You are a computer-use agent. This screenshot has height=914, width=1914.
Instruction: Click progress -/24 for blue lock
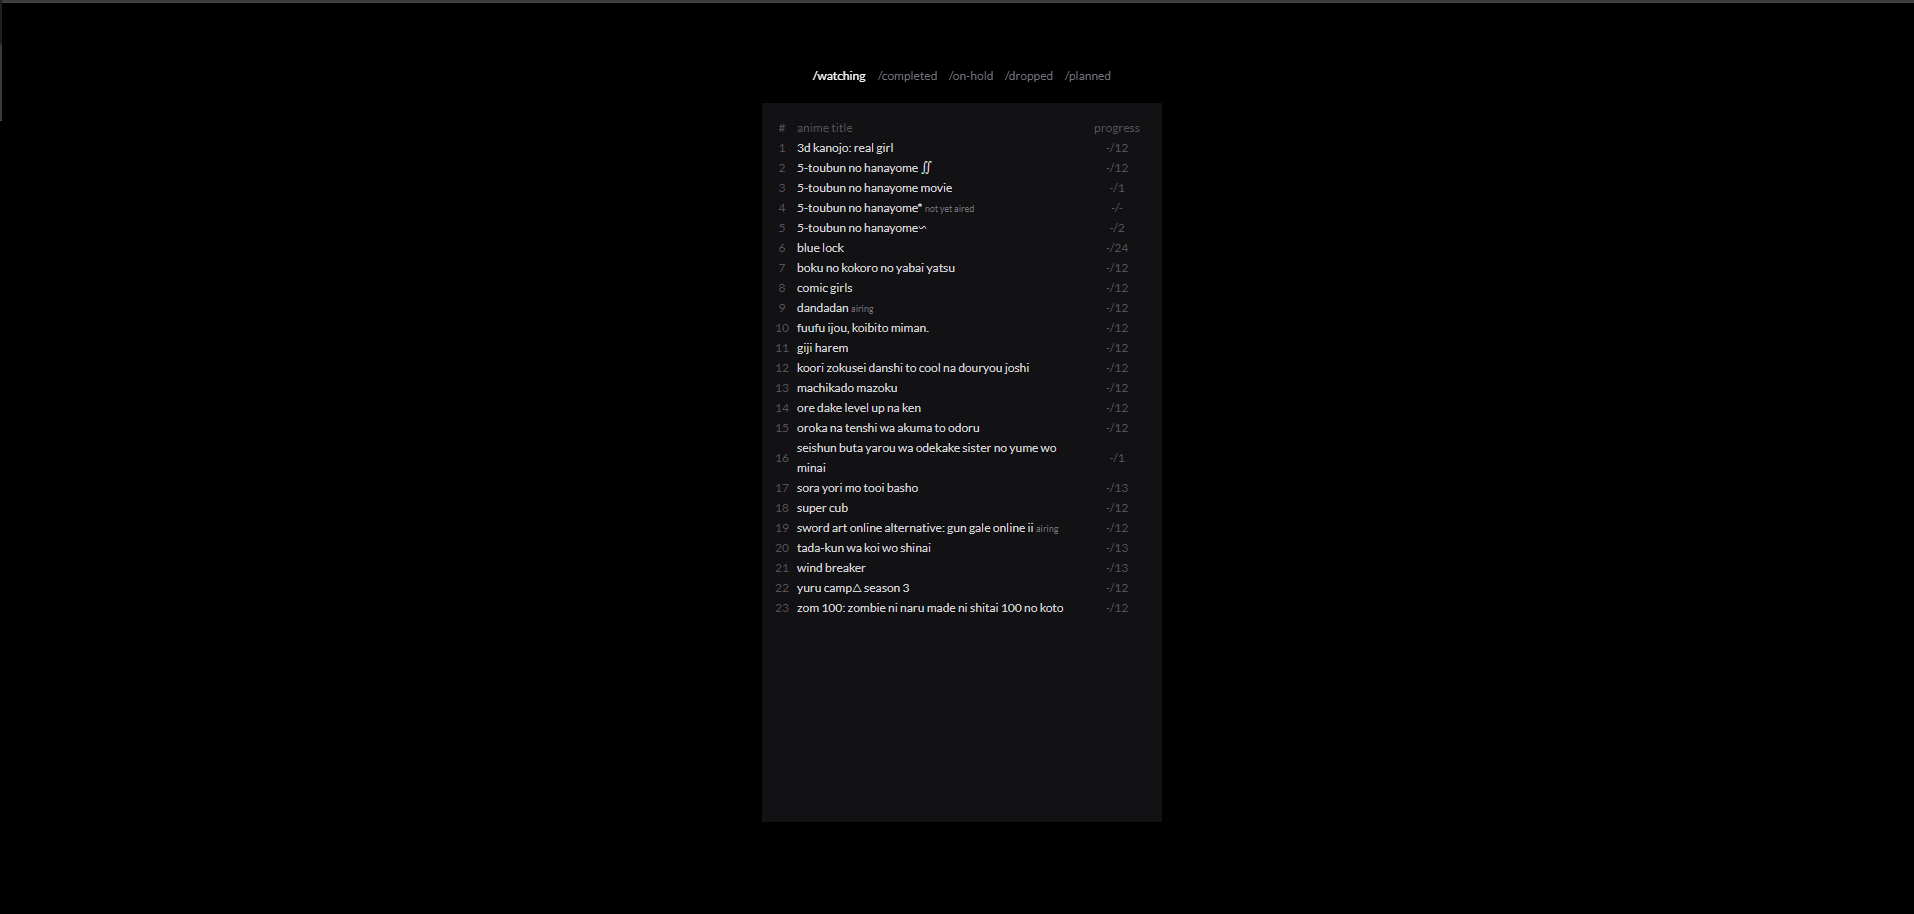[1117, 248]
